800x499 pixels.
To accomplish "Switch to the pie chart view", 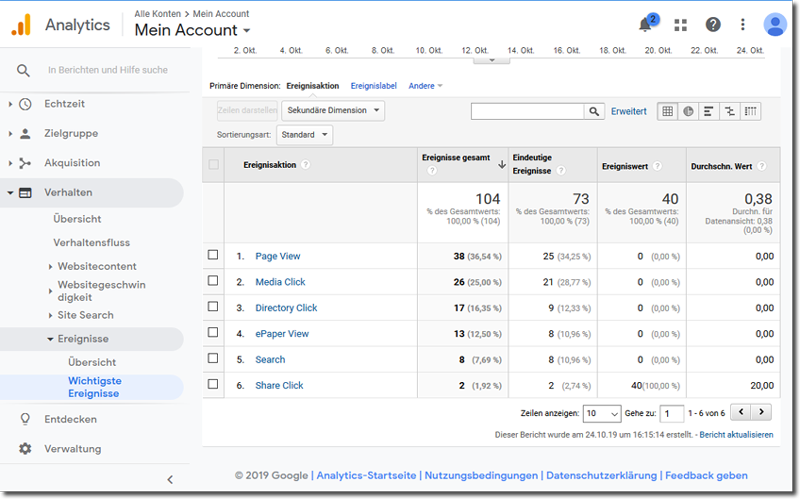I will click(688, 111).
